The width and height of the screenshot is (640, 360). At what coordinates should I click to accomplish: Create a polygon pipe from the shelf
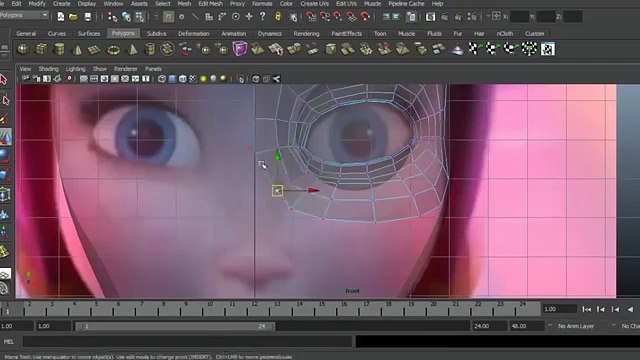[x=150, y=49]
